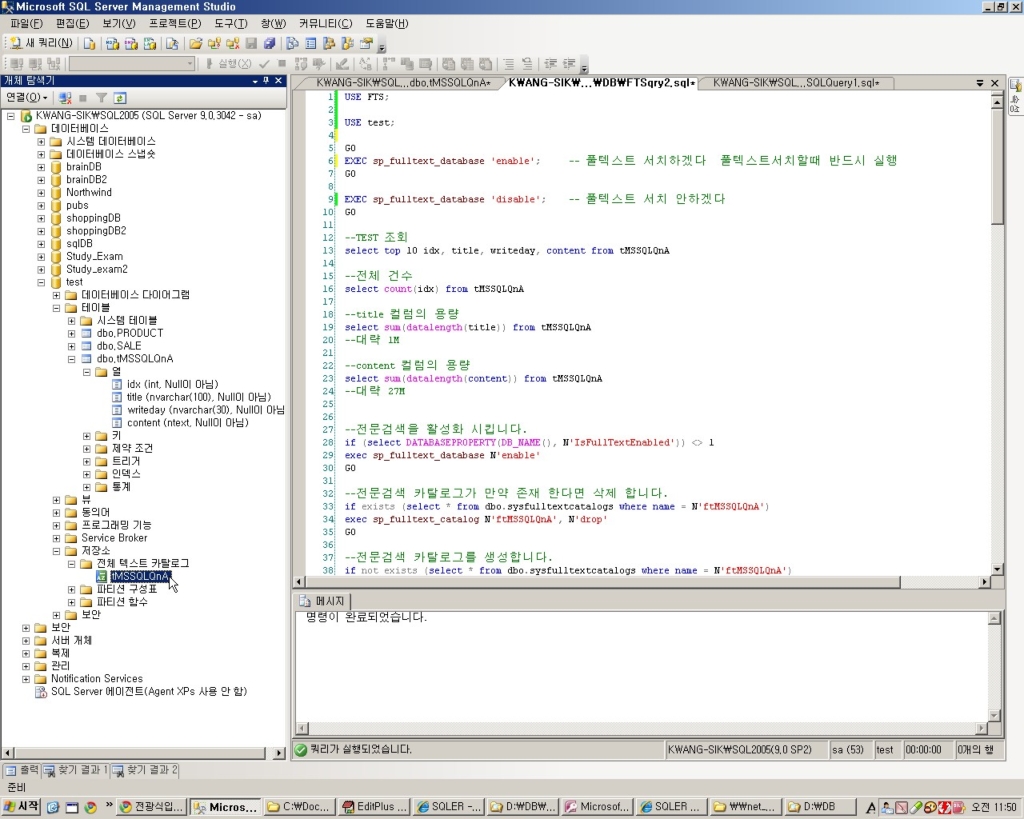Toggle auto-hide pin of Object Explorer
The width and height of the screenshot is (1024, 819).
click(266, 80)
